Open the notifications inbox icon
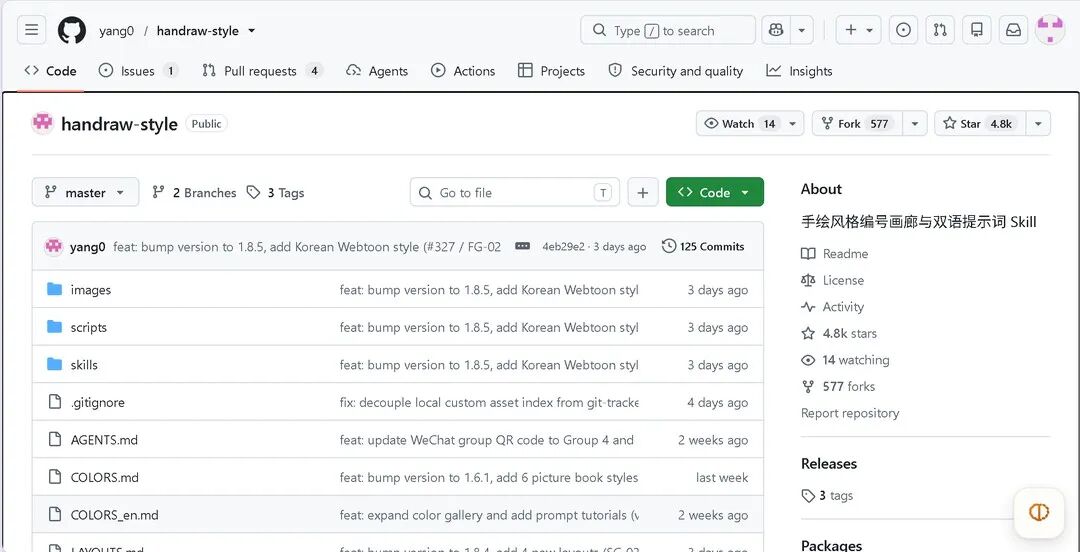 [x=1013, y=30]
